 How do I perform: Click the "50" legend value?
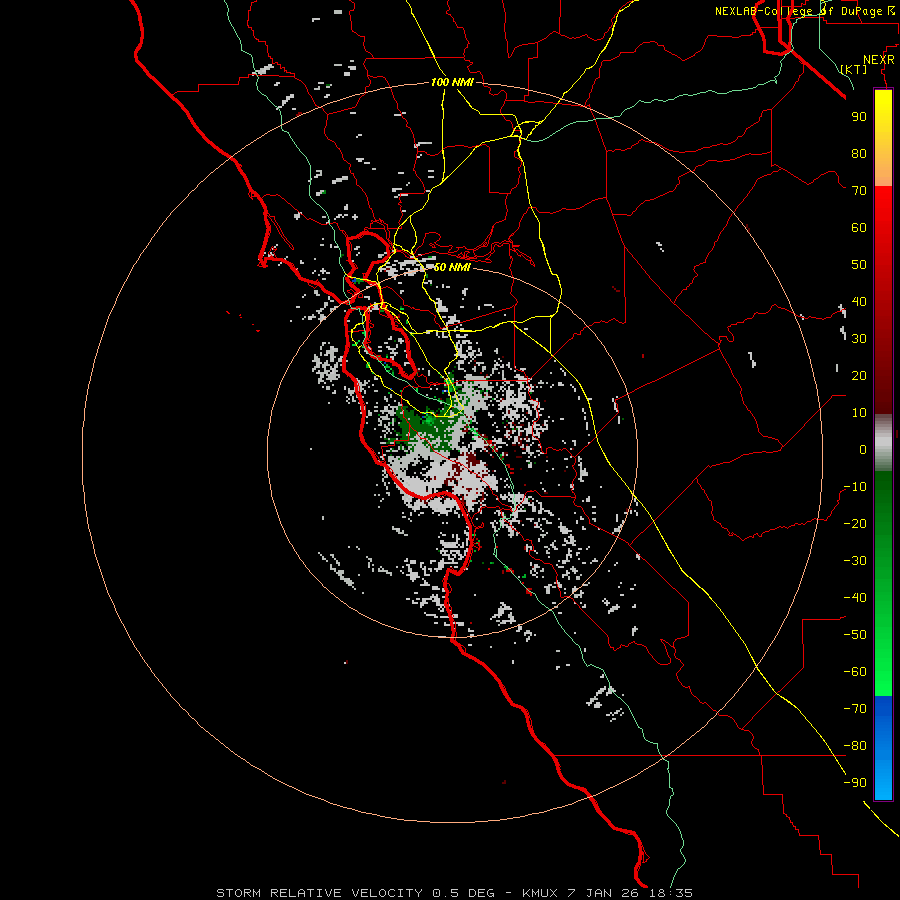[x=859, y=265]
